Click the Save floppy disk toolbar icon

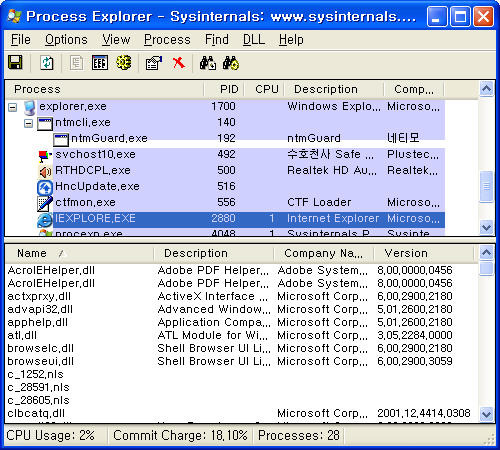click(15, 63)
